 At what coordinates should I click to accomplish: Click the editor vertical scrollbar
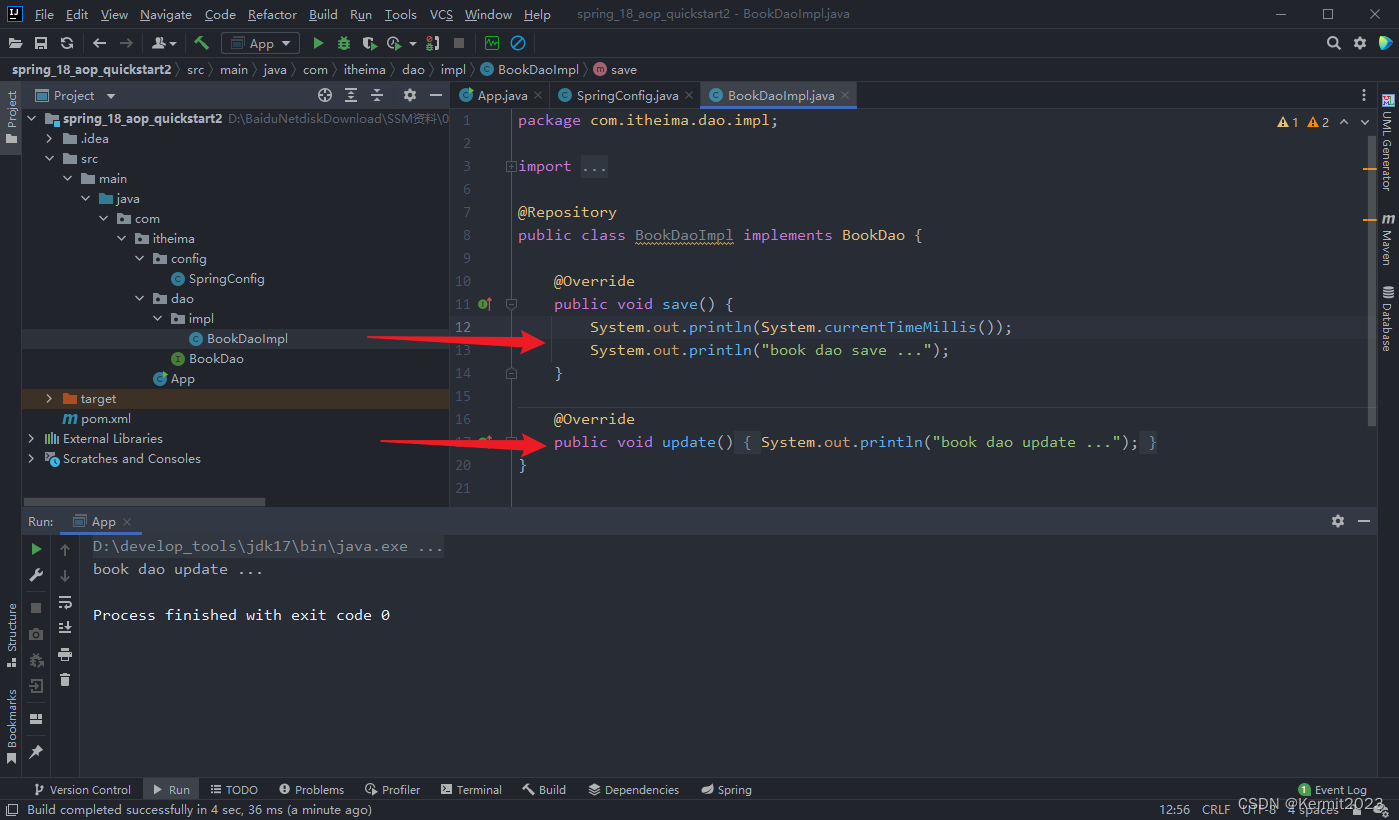point(1371,280)
